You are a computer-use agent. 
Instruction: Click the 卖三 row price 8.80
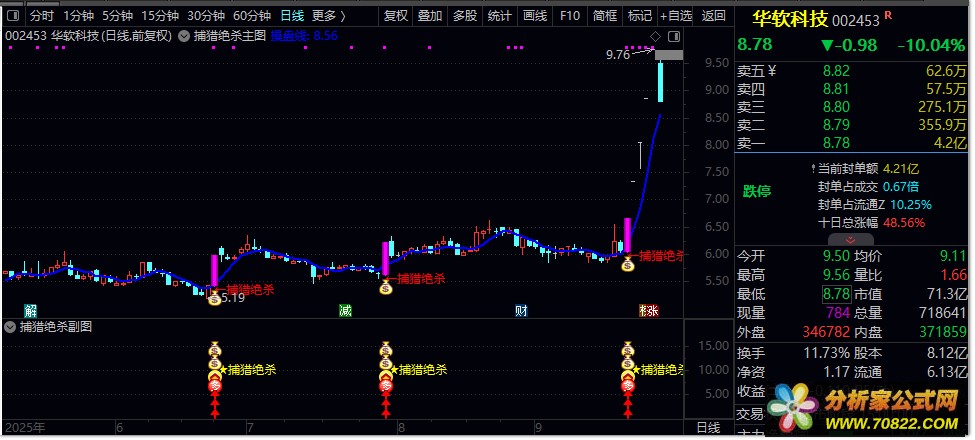coord(836,107)
